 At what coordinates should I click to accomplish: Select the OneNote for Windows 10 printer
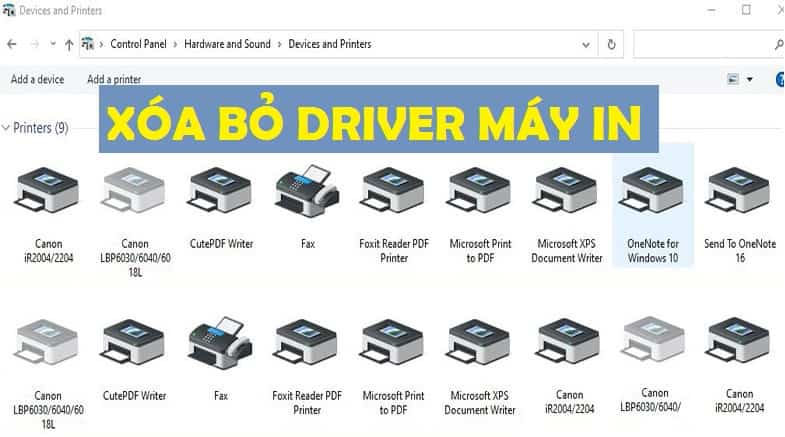(653, 204)
